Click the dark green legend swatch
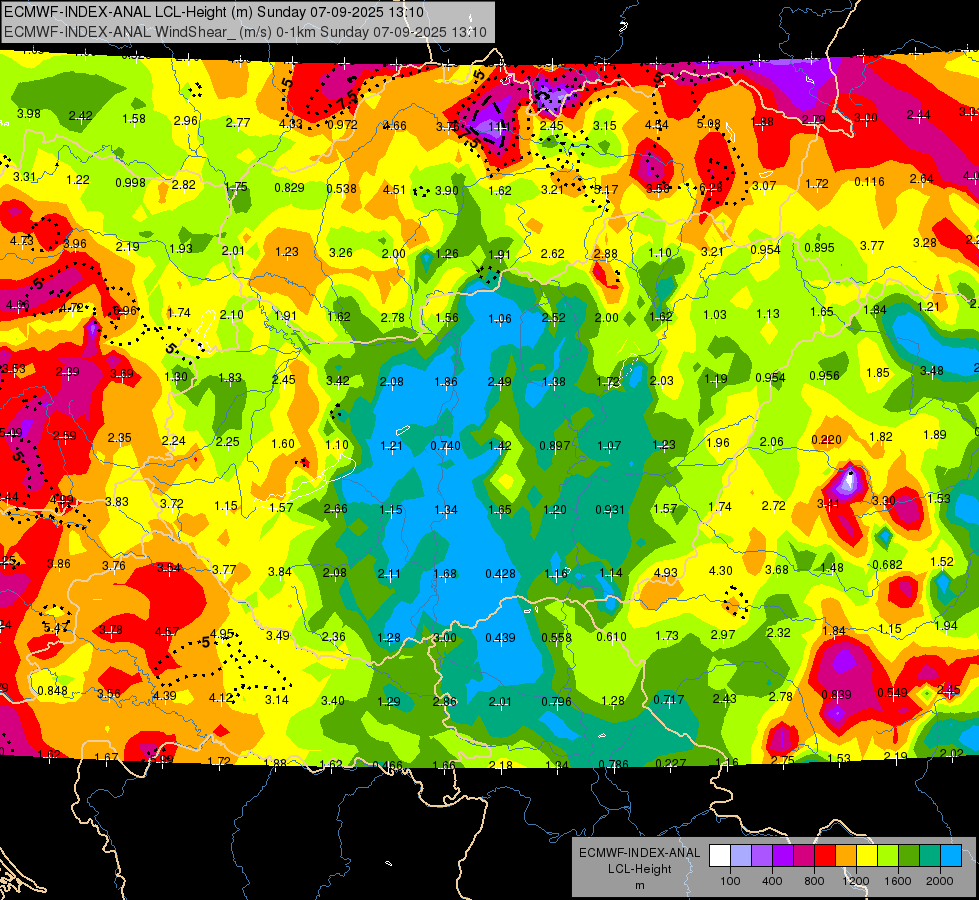 (x=909, y=855)
